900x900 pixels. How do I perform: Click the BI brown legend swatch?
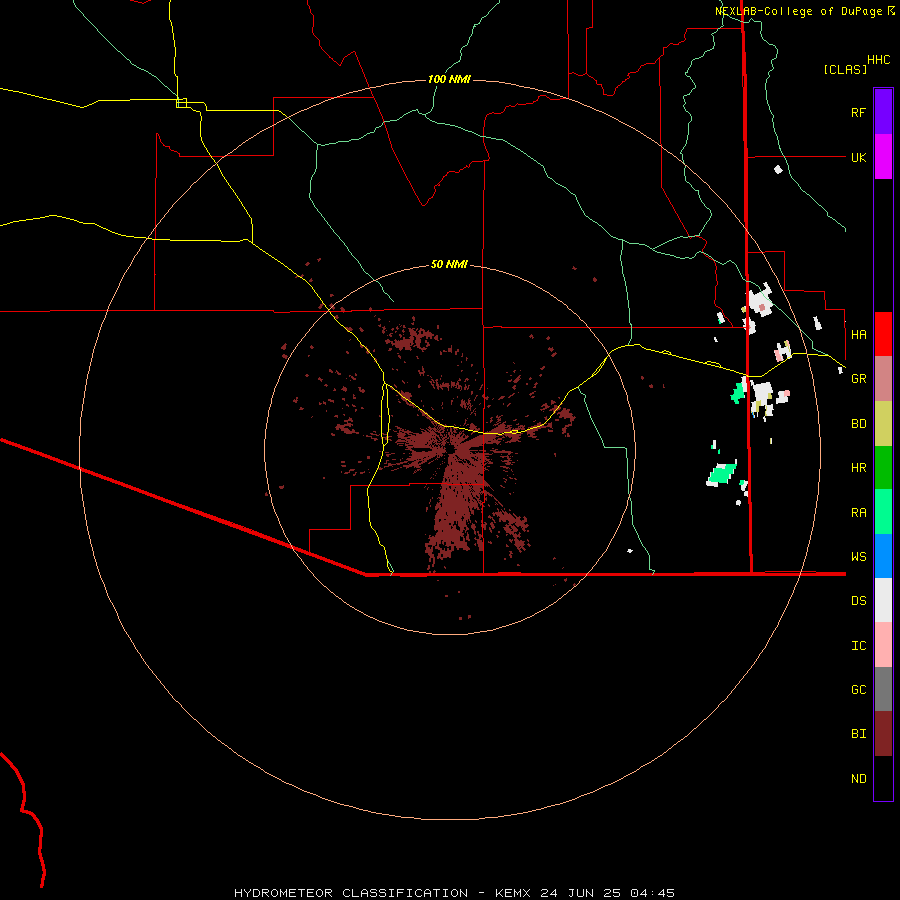883,734
